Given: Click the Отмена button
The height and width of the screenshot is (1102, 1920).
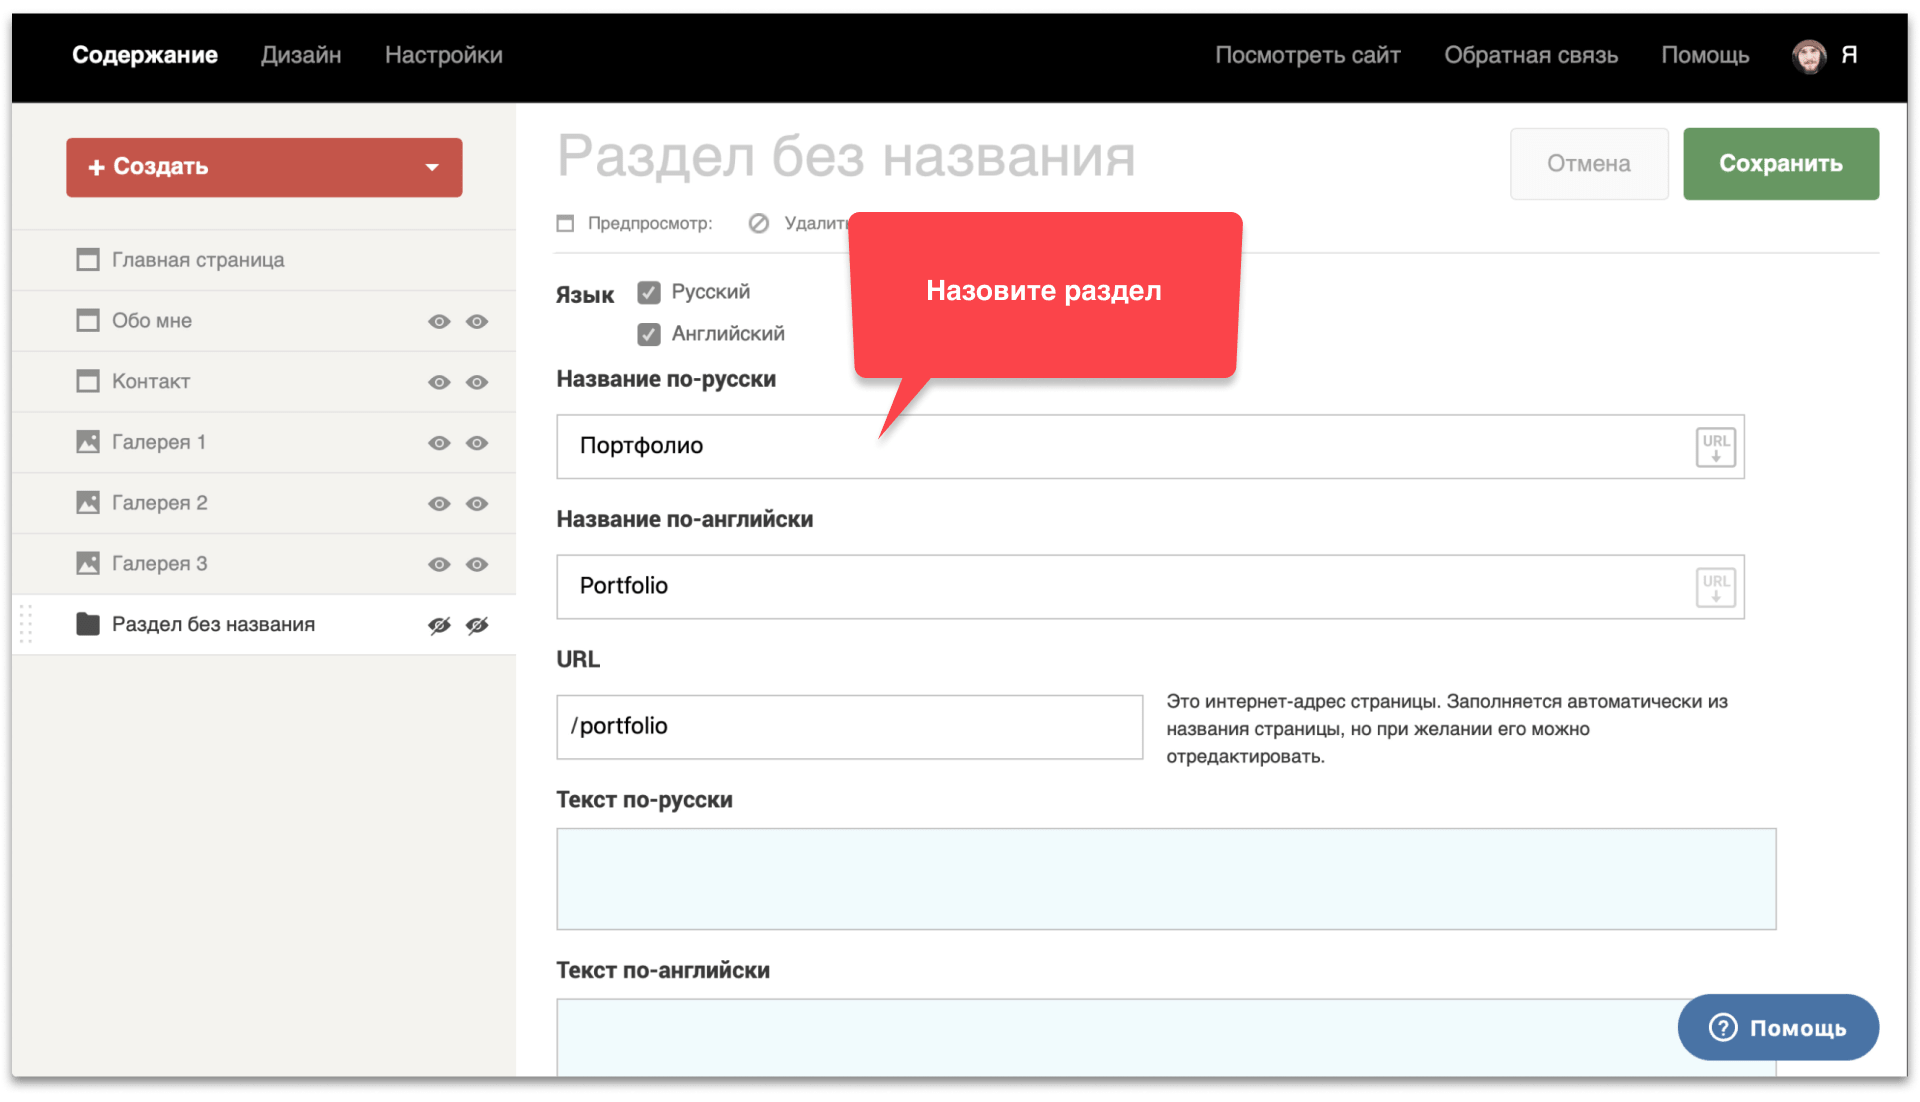Looking at the screenshot, I should pyautogui.click(x=1588, y=163).
